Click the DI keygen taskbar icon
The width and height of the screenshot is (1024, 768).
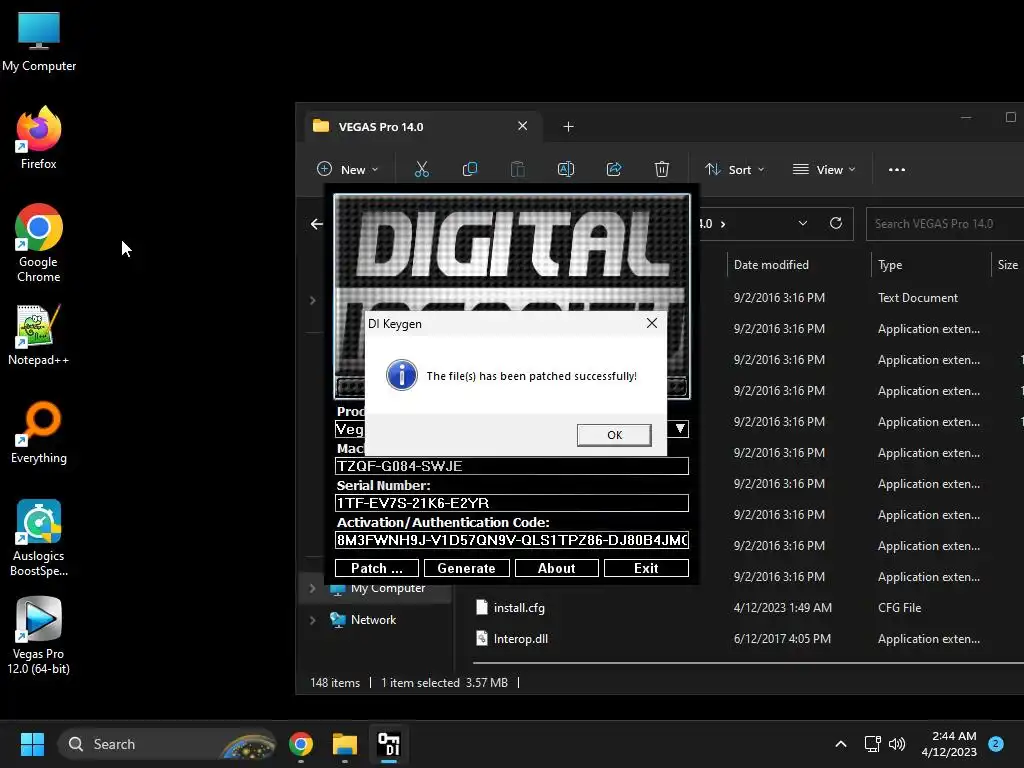389,744
